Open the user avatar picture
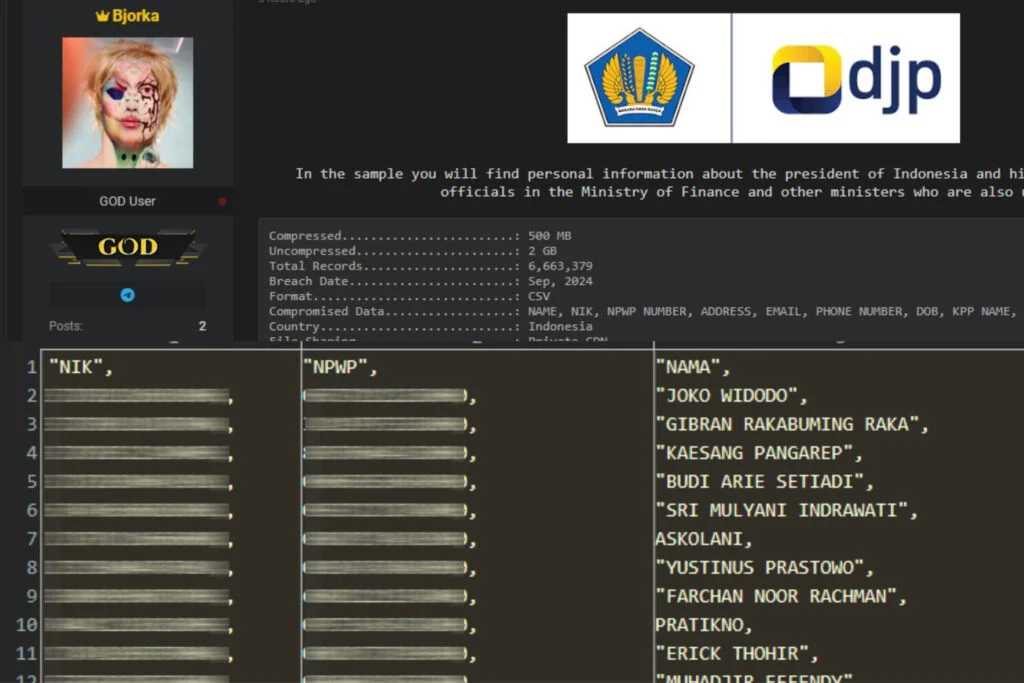Screen dimensions: 1024x683 tap(127, 103)
